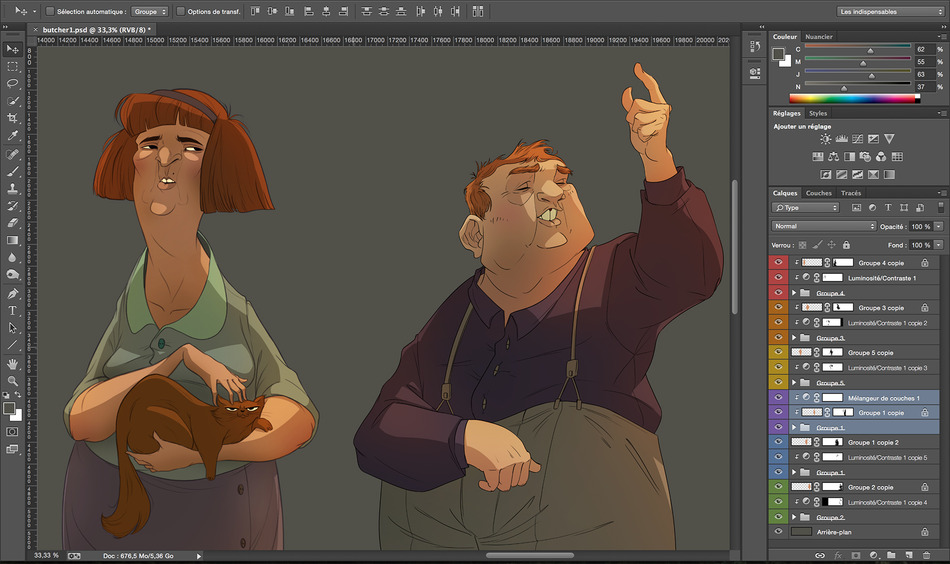Create a new group via folder icon
The width and height of the screenshot is (950, 564).
[x=890, y=554]
